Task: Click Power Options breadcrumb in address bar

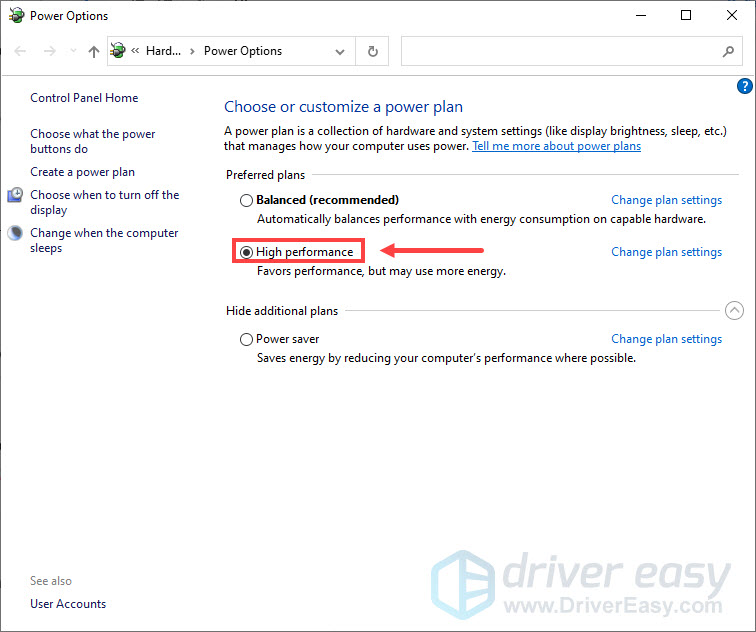Action: [x=243, y=51]
